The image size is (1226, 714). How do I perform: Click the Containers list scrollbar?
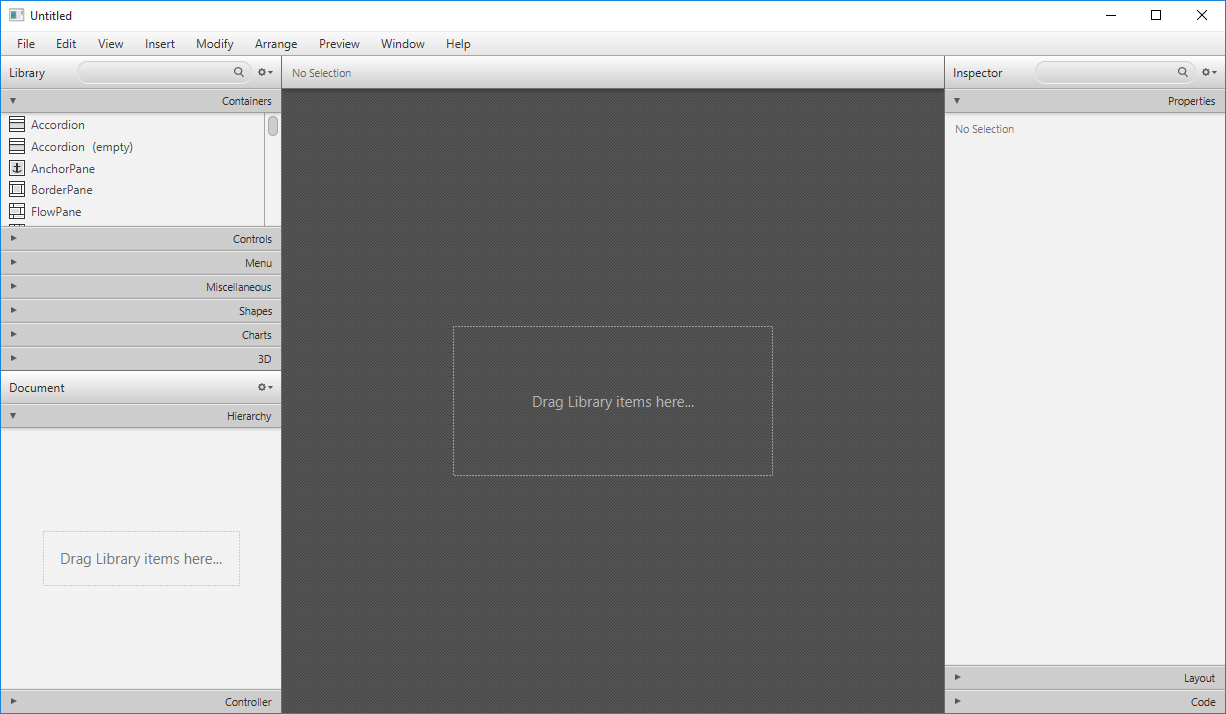(272, 125)
